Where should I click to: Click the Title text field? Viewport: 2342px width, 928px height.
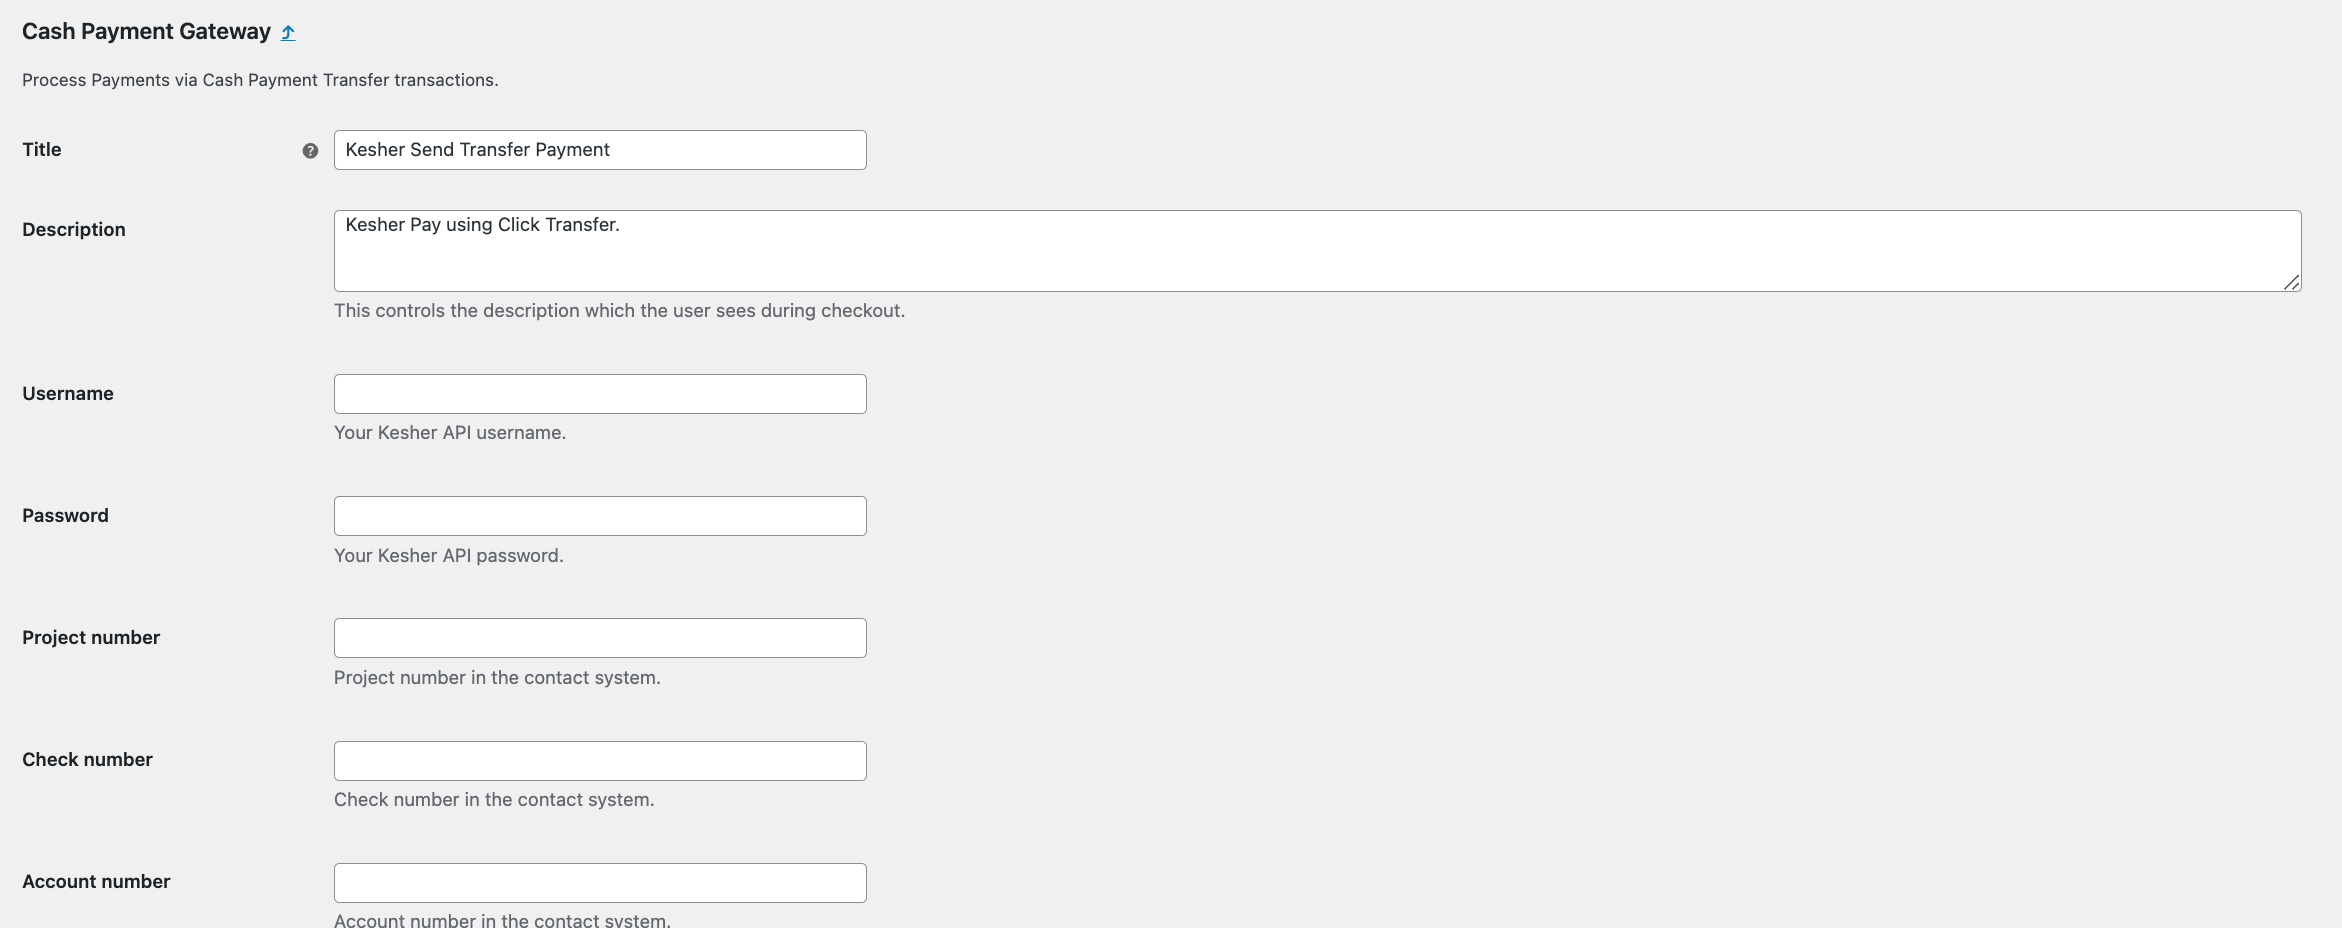click(x=600, y=150)
